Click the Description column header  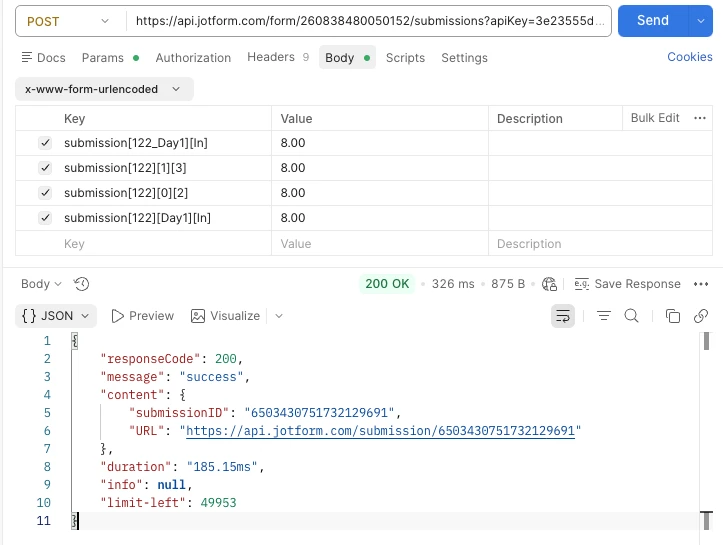click(529, 118)
